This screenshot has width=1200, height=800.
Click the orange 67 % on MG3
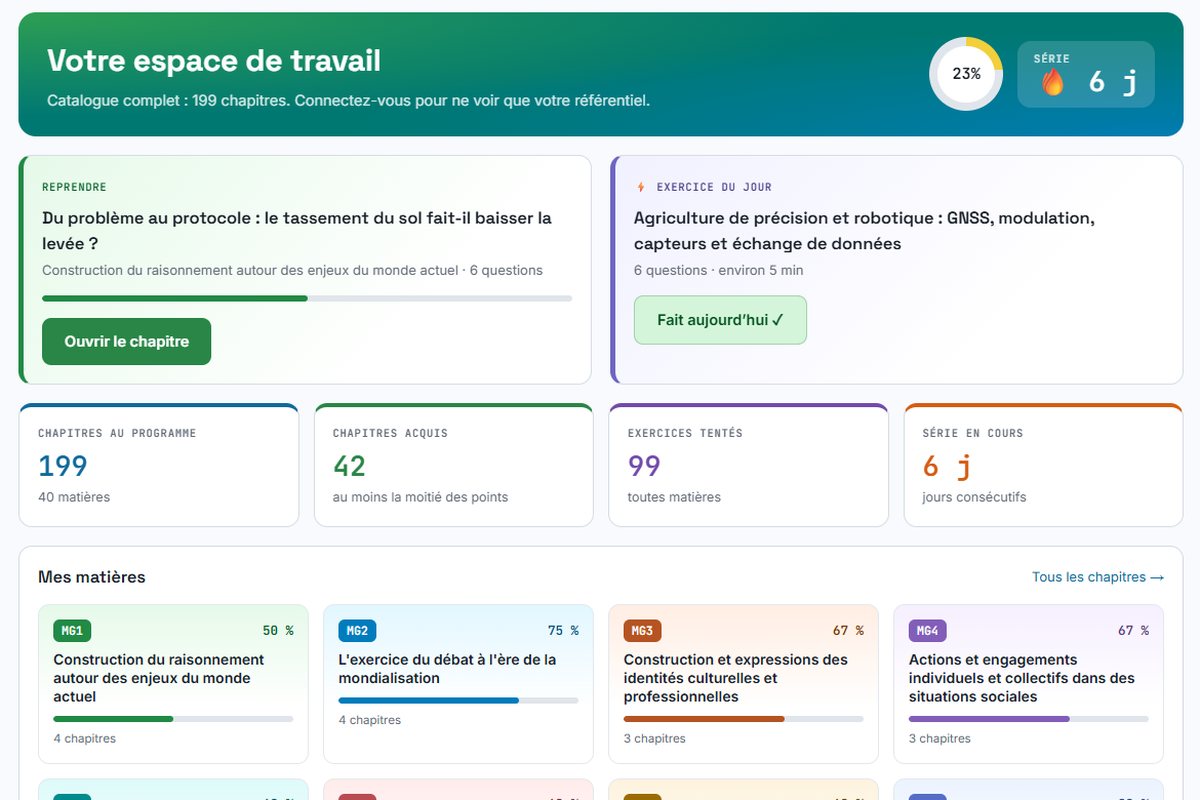[x=848, y=631]
